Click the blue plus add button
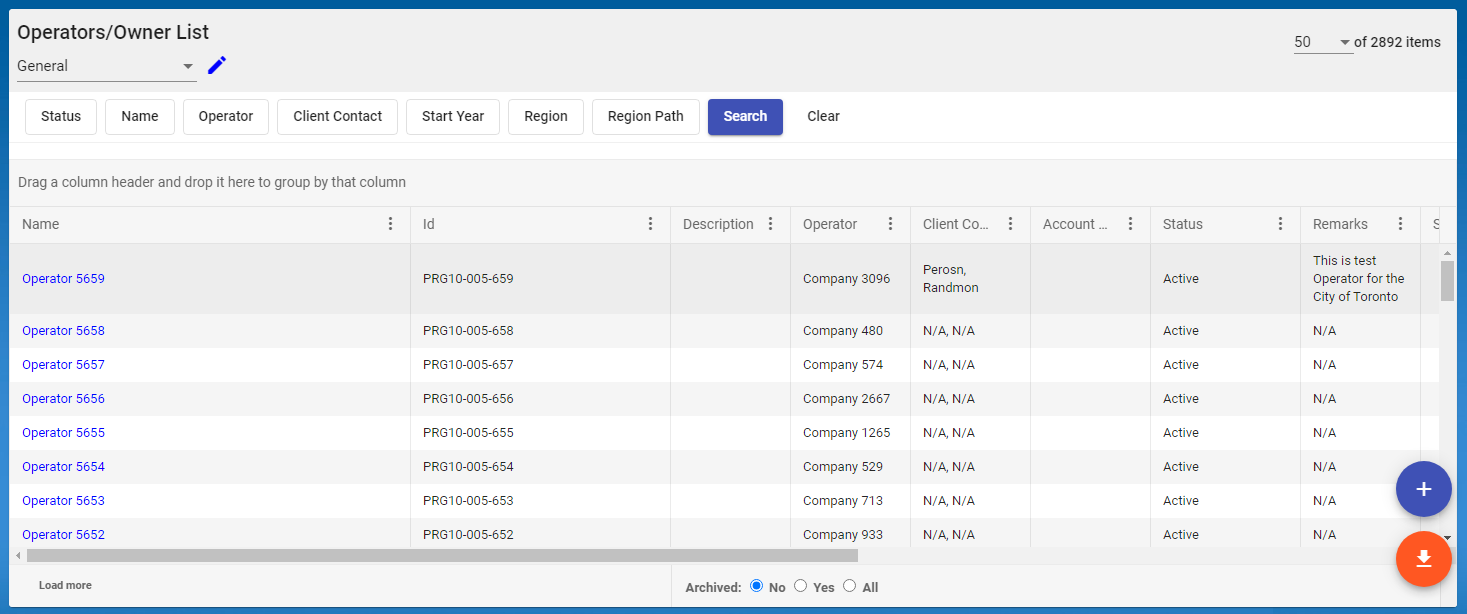Screen dimensions: 1467x614 click(1423, 489)
